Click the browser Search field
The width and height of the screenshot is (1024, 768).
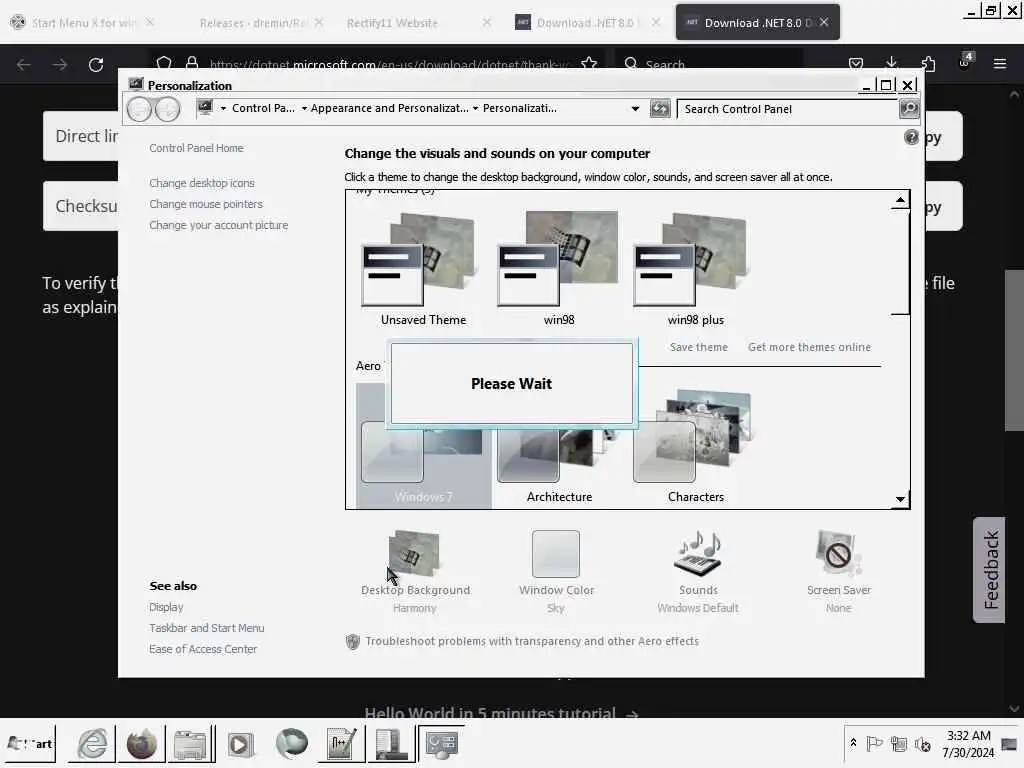[x=709, y=64]
